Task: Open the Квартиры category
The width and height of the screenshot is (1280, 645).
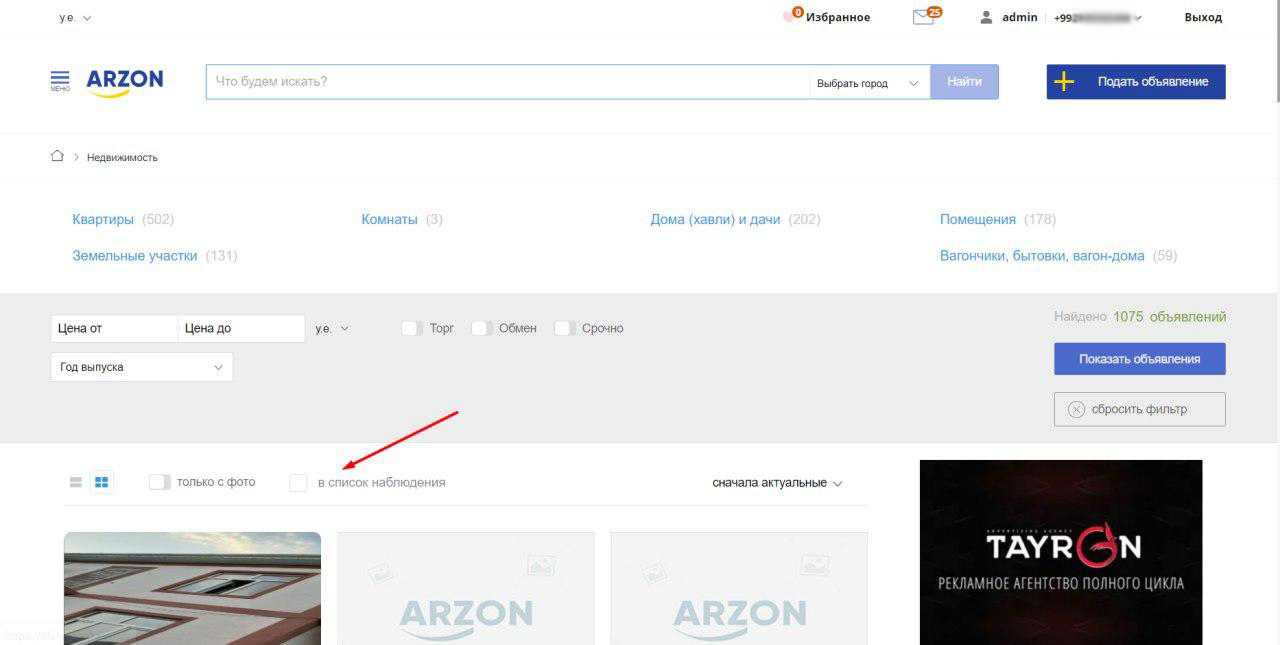Action: coord(102,219)
